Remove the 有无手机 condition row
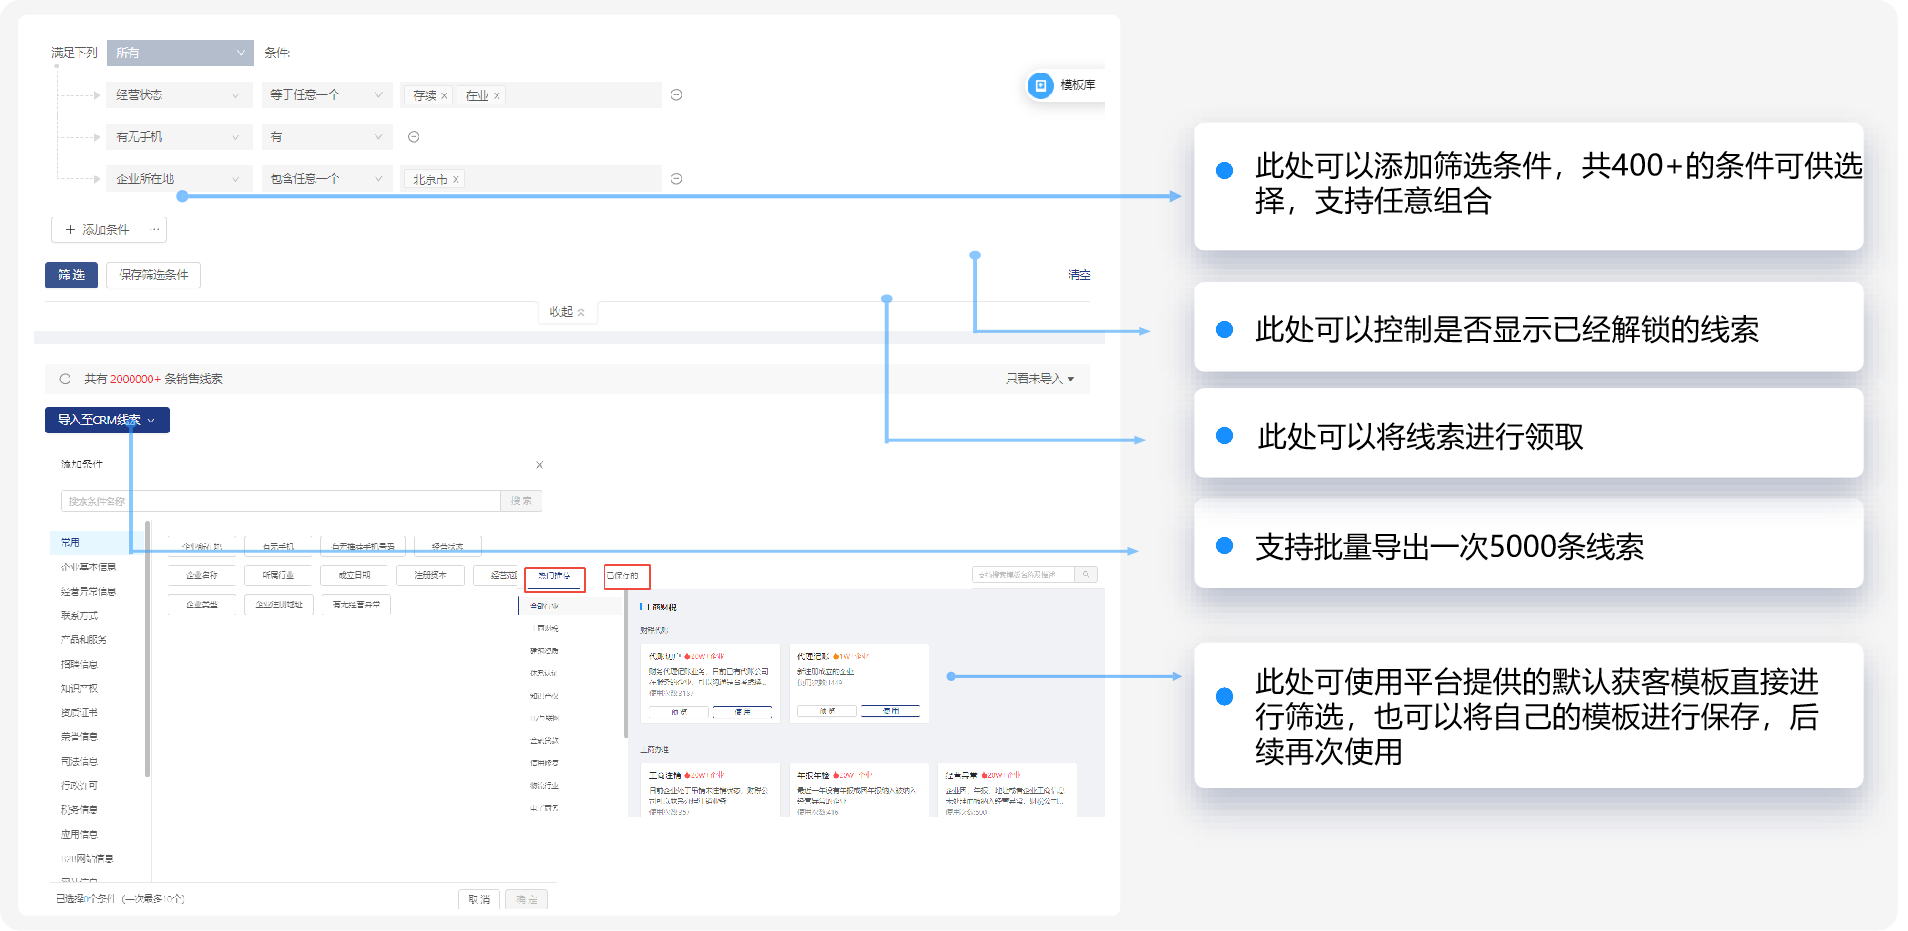This screenshot has height=931, width=1908. tap(413, 137)
